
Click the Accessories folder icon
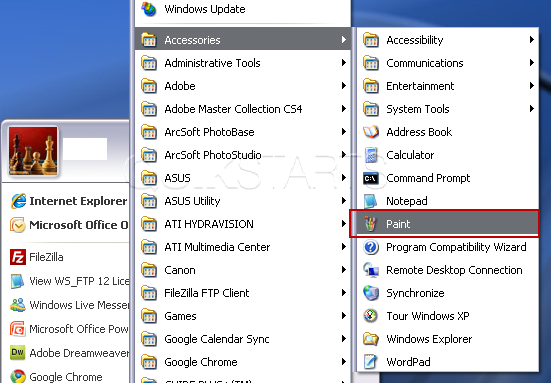(149, 40)
